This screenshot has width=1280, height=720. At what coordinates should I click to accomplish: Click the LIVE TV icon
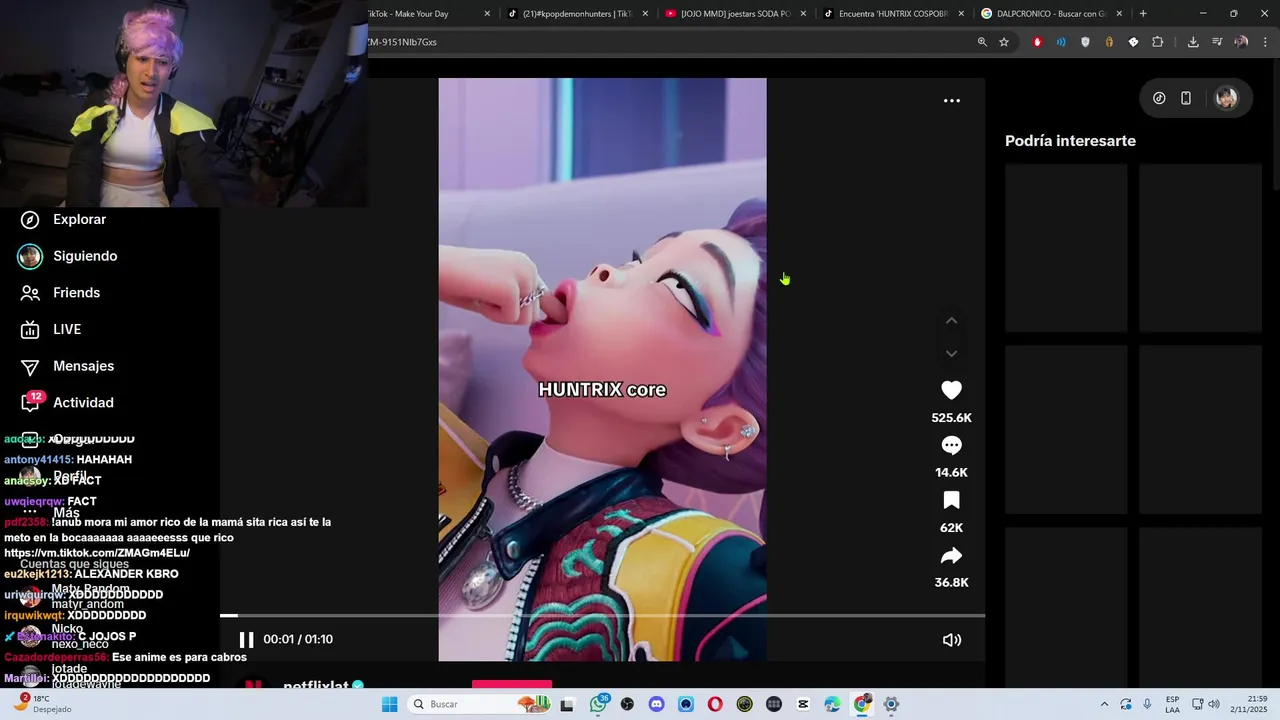click(x=30, y=330)
